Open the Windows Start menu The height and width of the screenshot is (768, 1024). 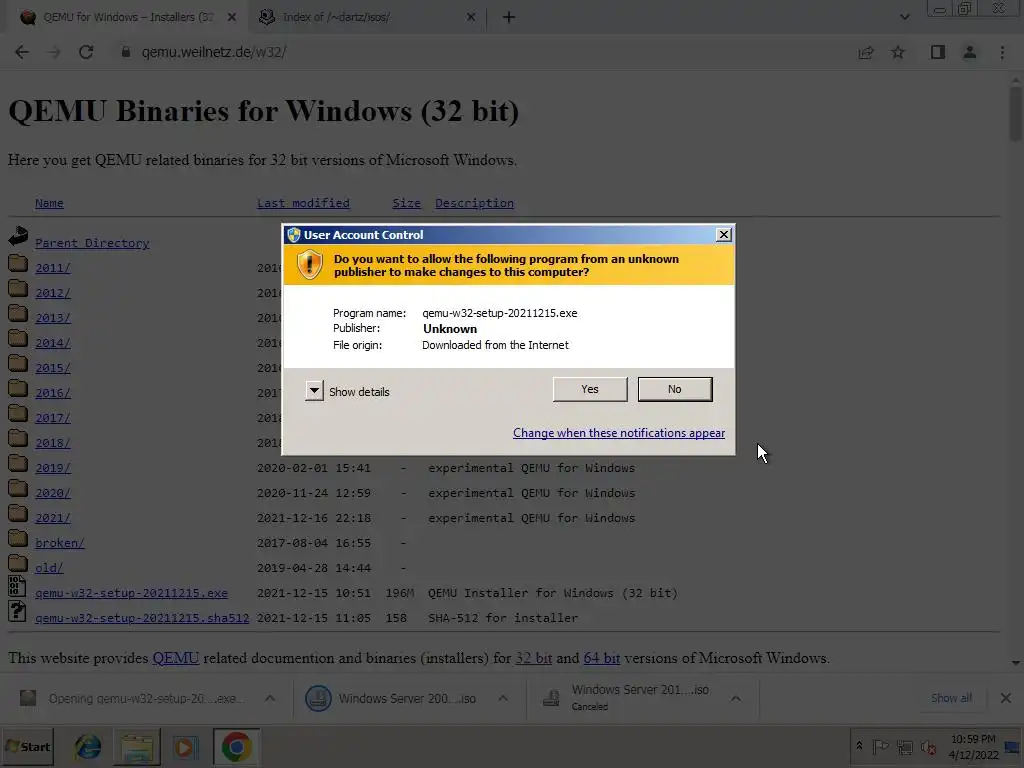click(27, 746)
